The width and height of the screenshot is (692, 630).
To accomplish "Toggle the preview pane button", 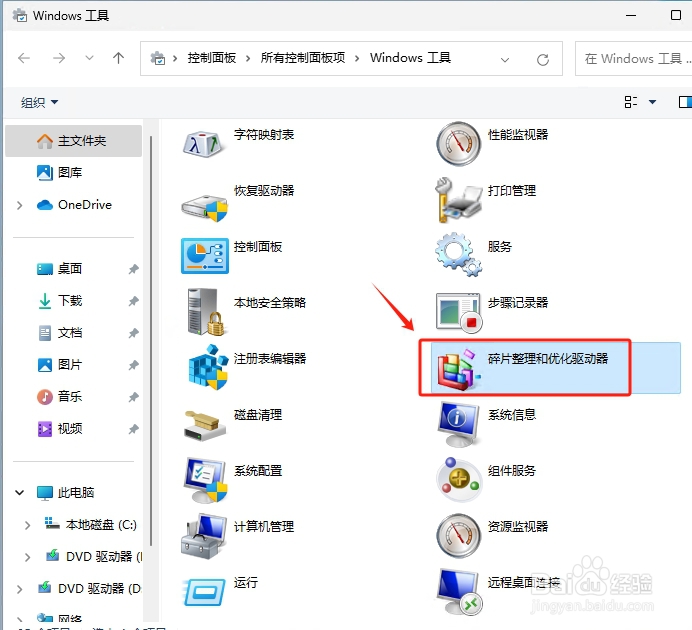I will 685,102.
